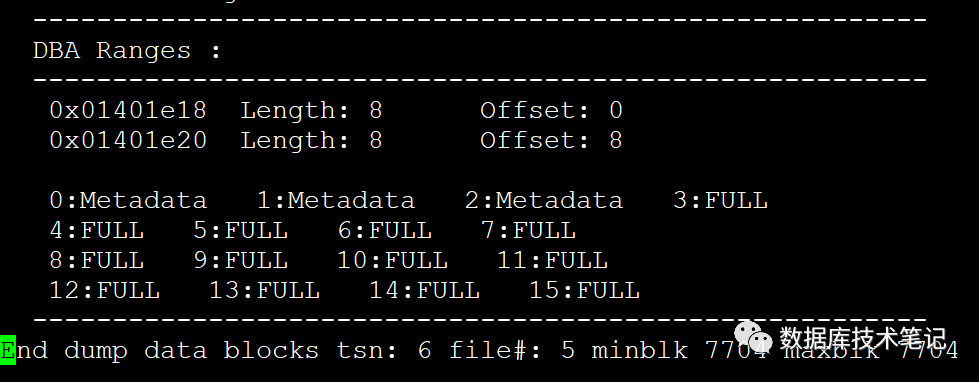This screenshot has width=979, height=382.
Task: Click the tsn: 6 text
Action: pyautogui.click(x=384, y=350)
